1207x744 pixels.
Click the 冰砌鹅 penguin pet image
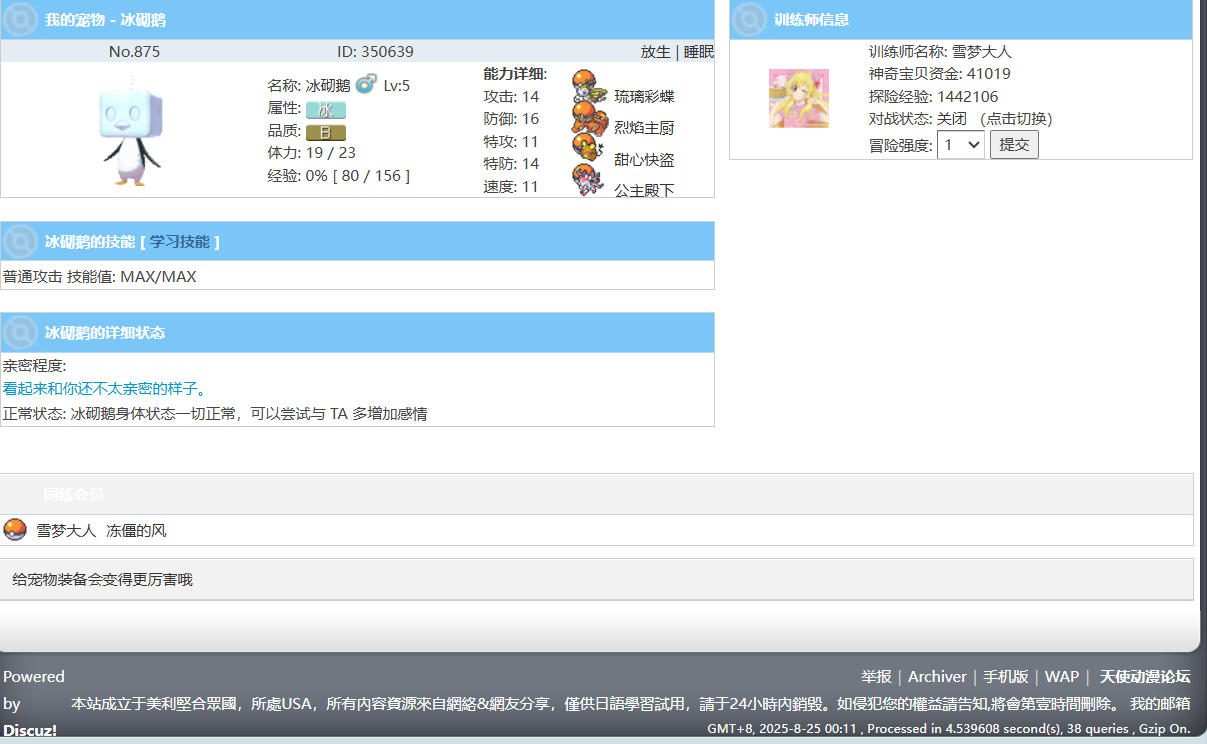coord(131,131)
